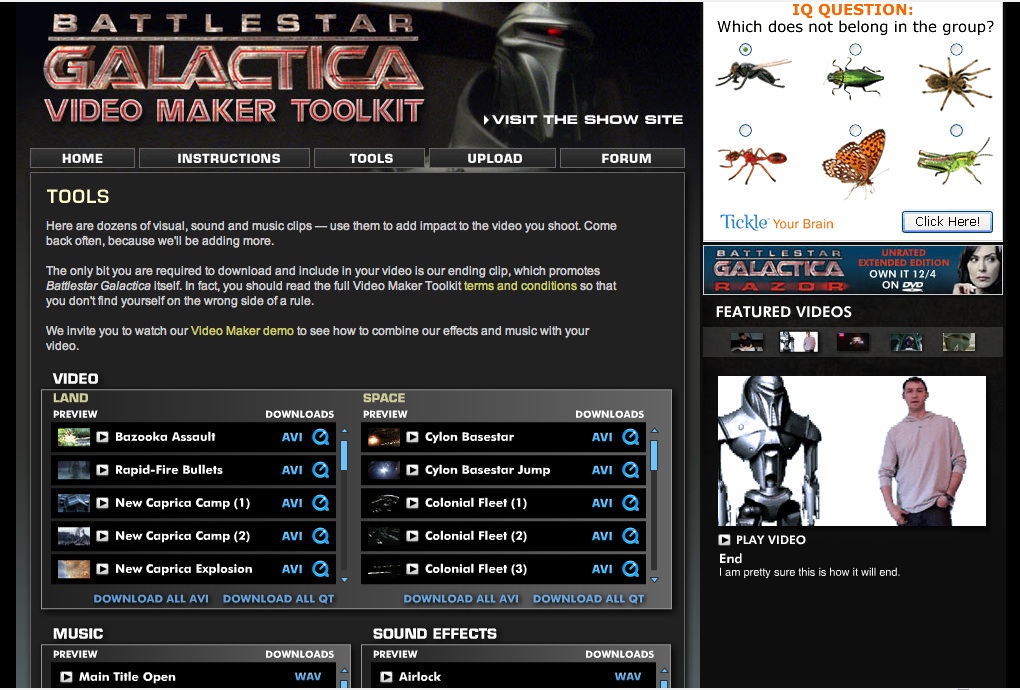Play New Caprica Explosion preview
Image resolution: width=1020 pixels, height=690 pixels.
click(102, 569)
